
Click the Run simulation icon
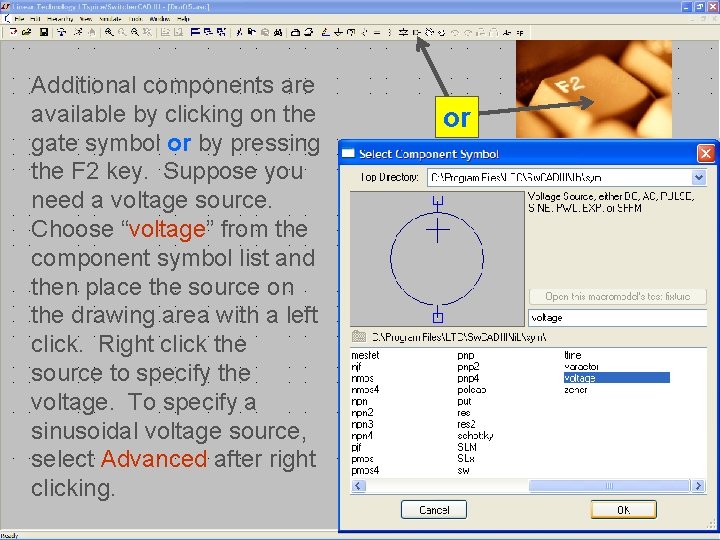coord(79,32)
